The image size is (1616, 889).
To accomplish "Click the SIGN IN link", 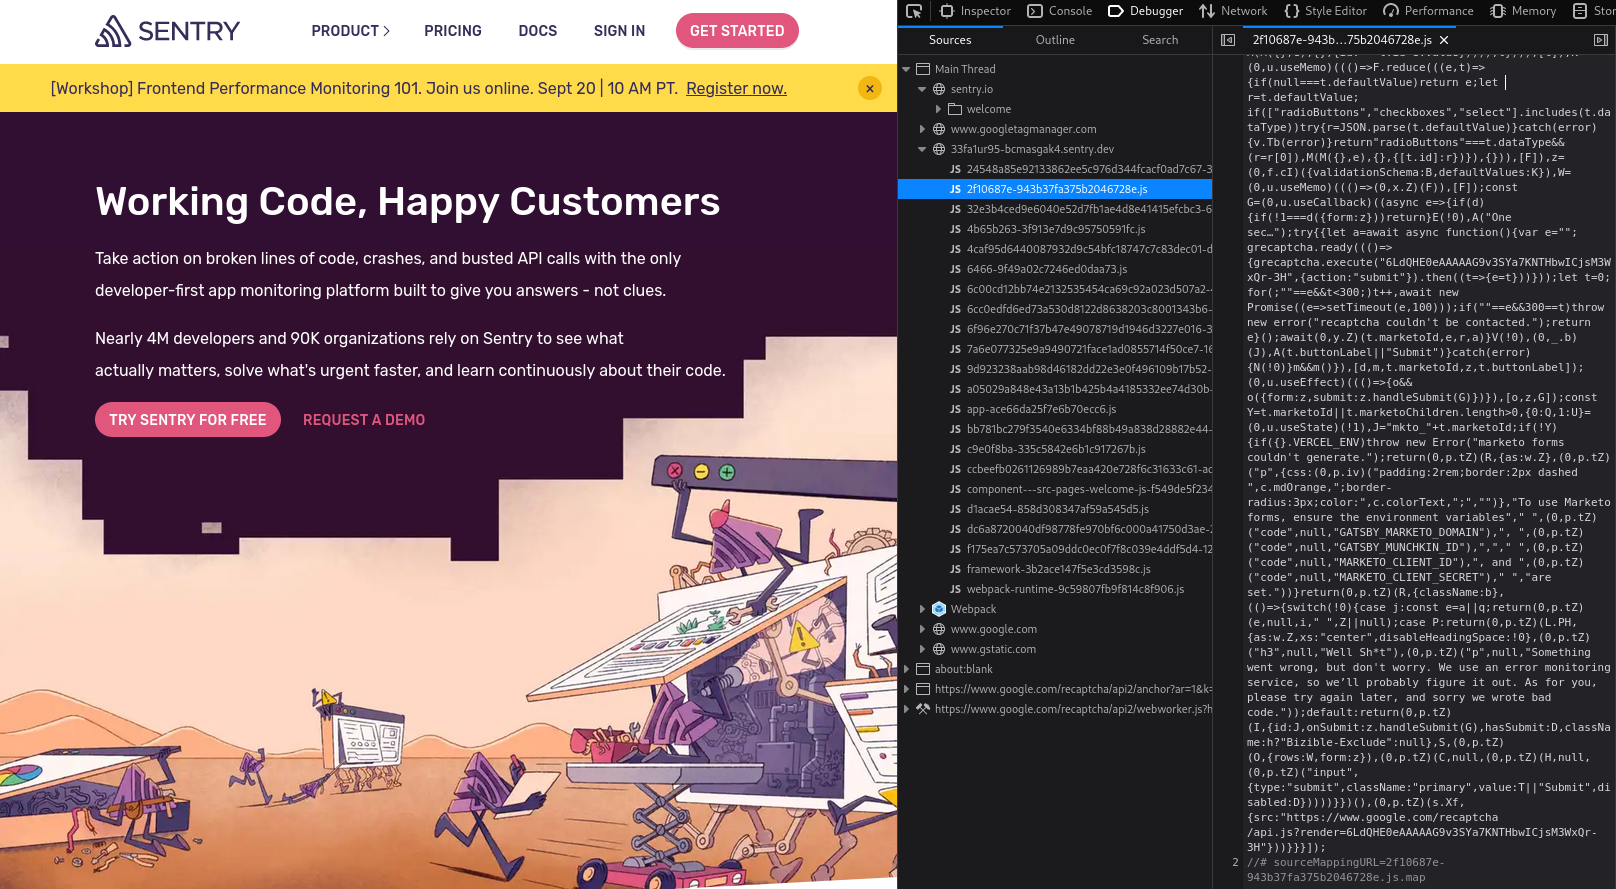I will tap(619, 31).
